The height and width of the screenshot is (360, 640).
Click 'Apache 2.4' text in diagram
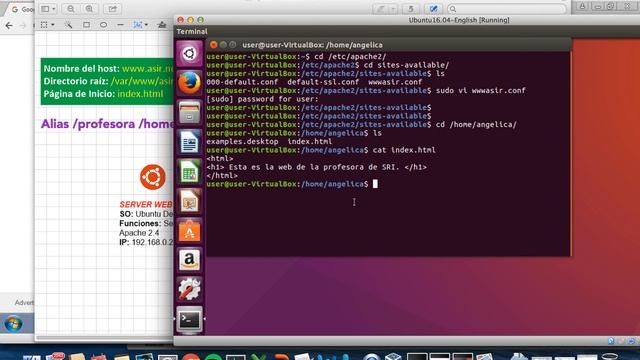(x=139, y=233)
